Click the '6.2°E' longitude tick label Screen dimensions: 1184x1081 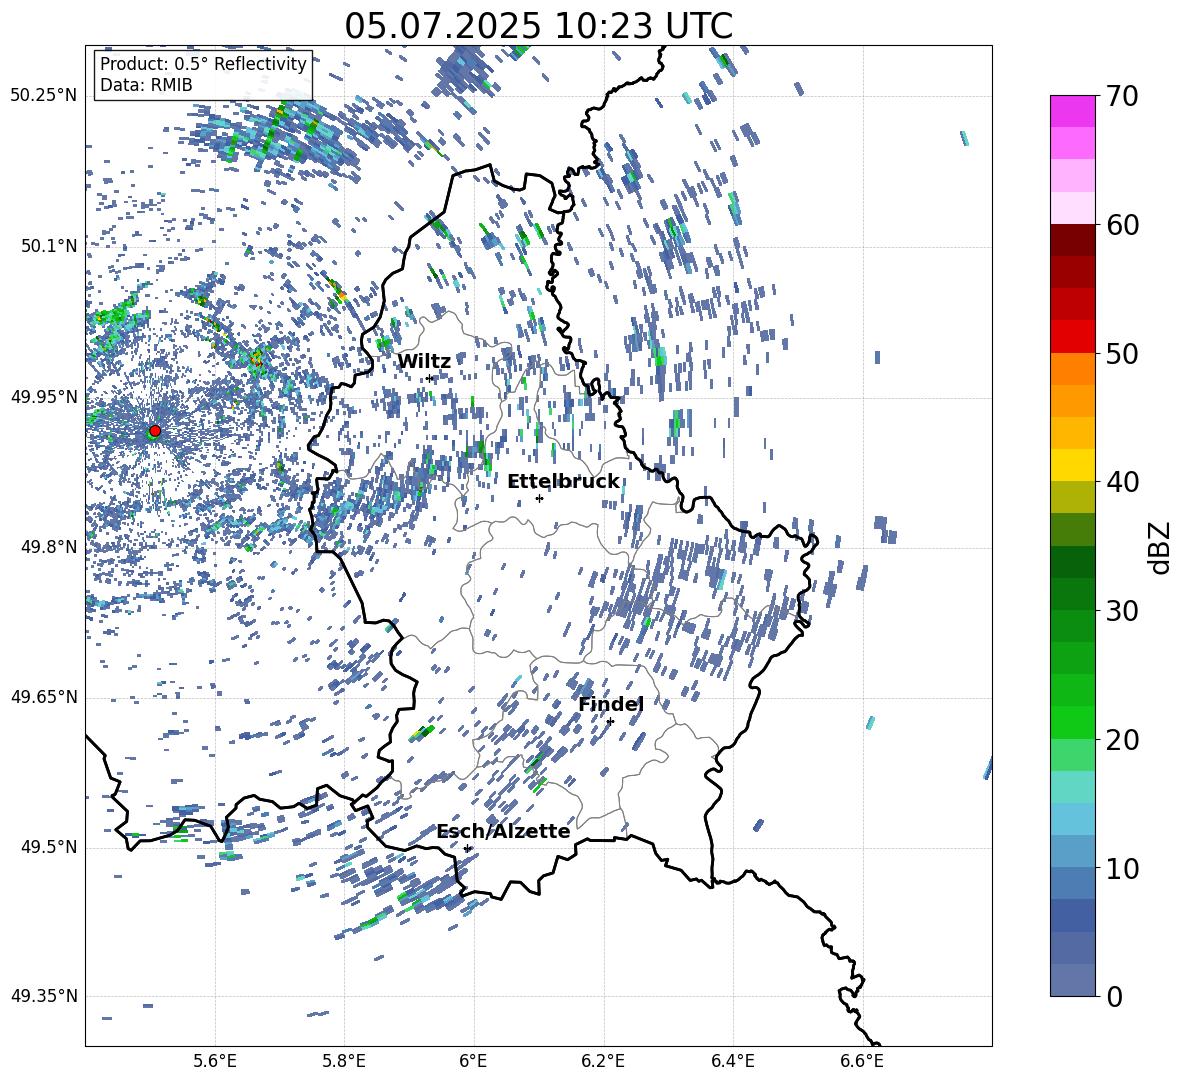coord(603,1061)
